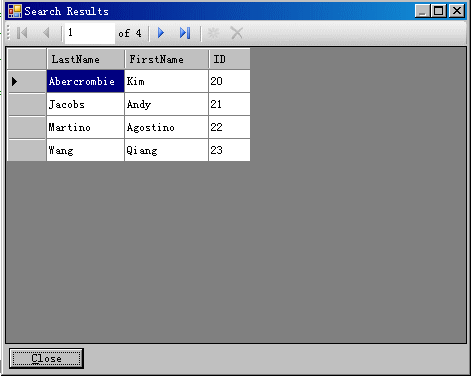
Task: Select the Andy first name cell
Action: (167, 104)
